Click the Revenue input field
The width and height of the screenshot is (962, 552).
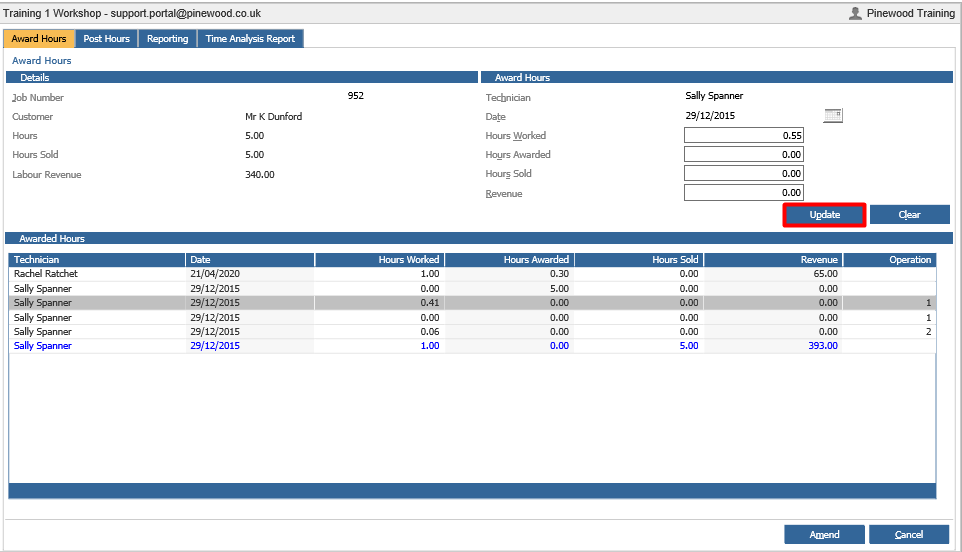tap(744, 193)
